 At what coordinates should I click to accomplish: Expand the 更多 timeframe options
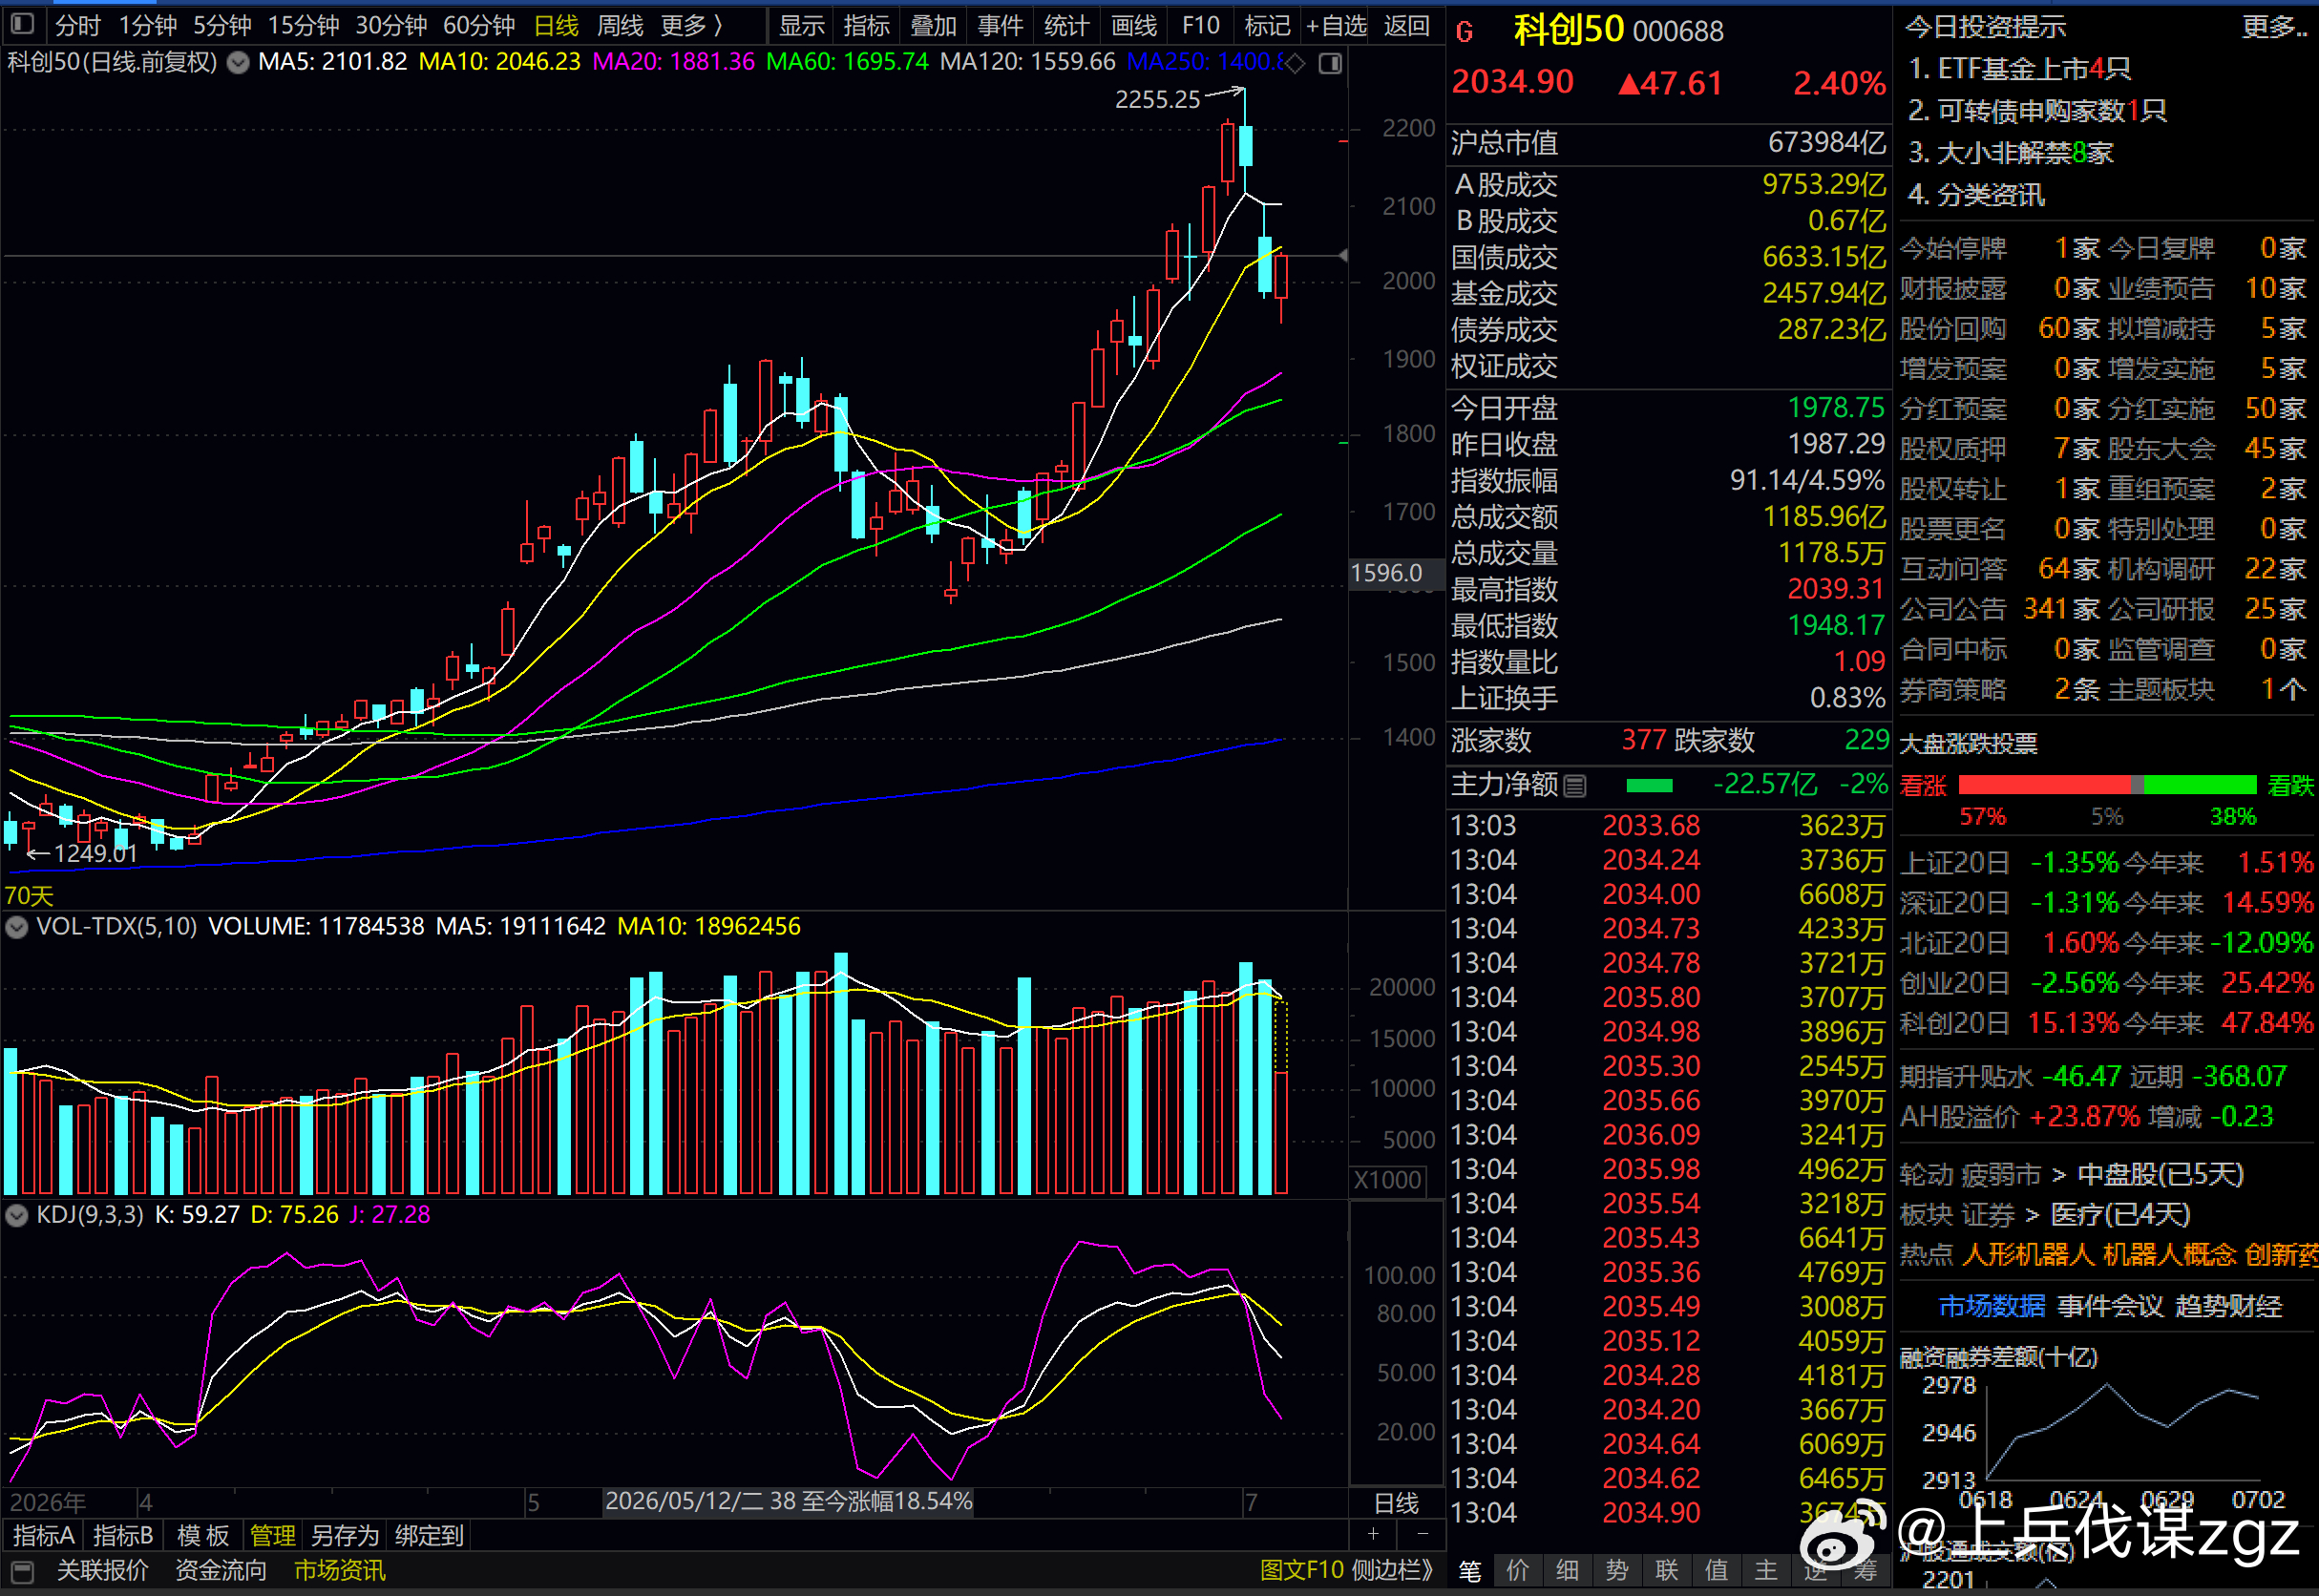(x=692, y=25)
